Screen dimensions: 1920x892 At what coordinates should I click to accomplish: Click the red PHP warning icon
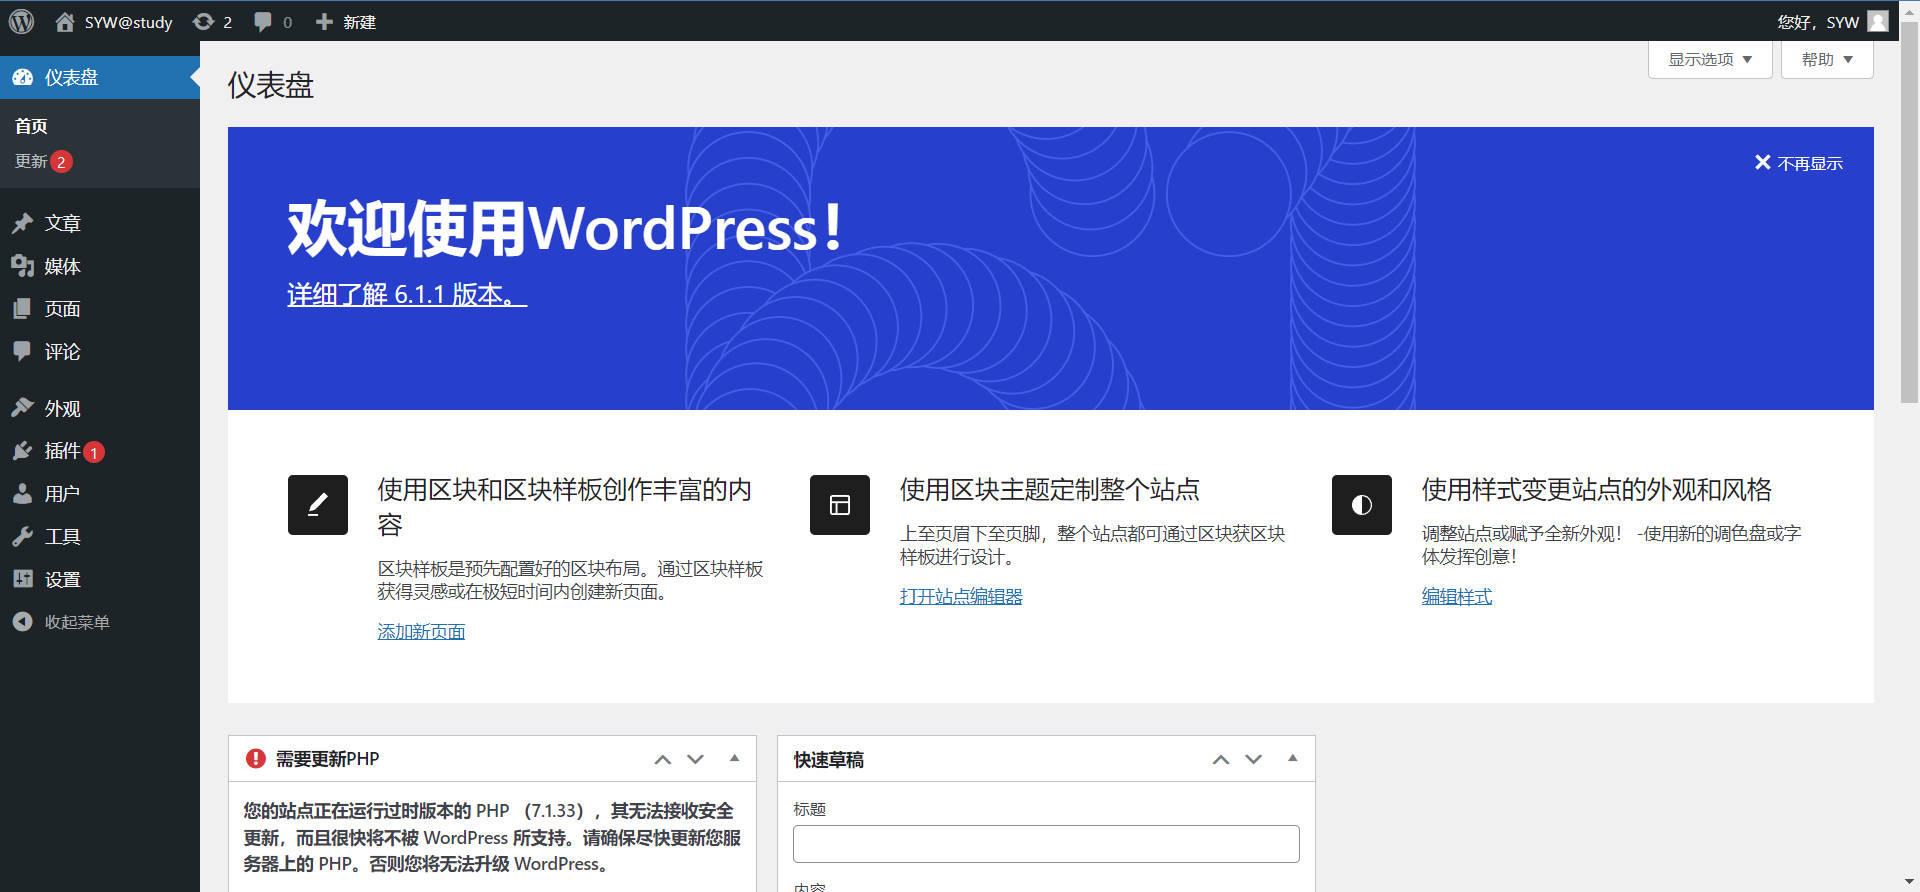(255, 759)
